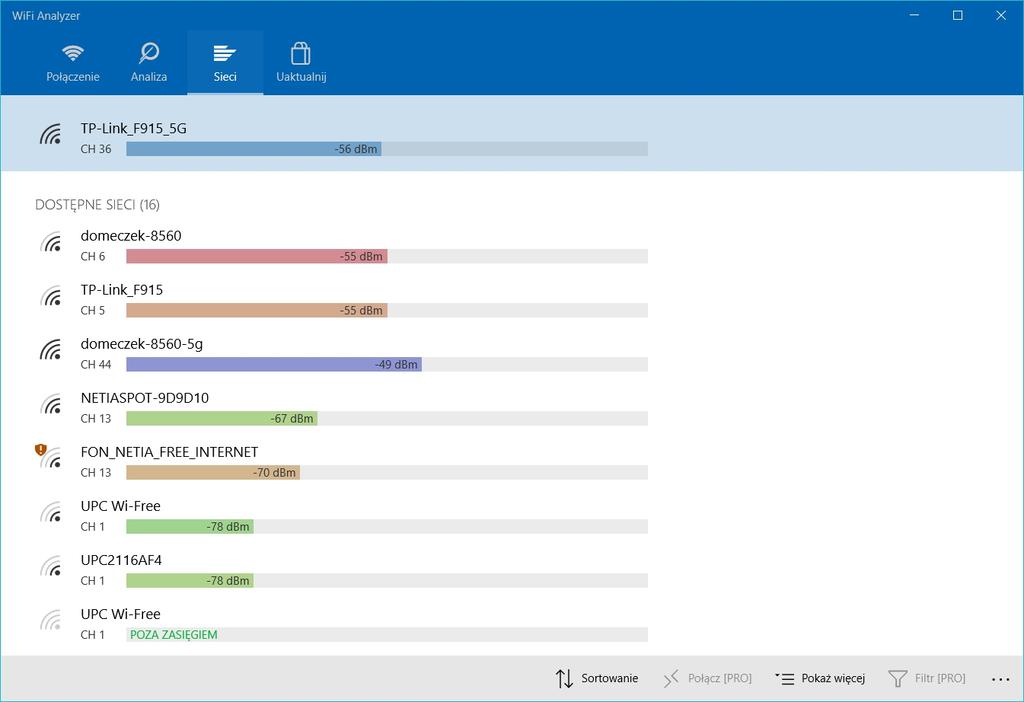Click the -67 dBm green signal bar

coord(221,419)
